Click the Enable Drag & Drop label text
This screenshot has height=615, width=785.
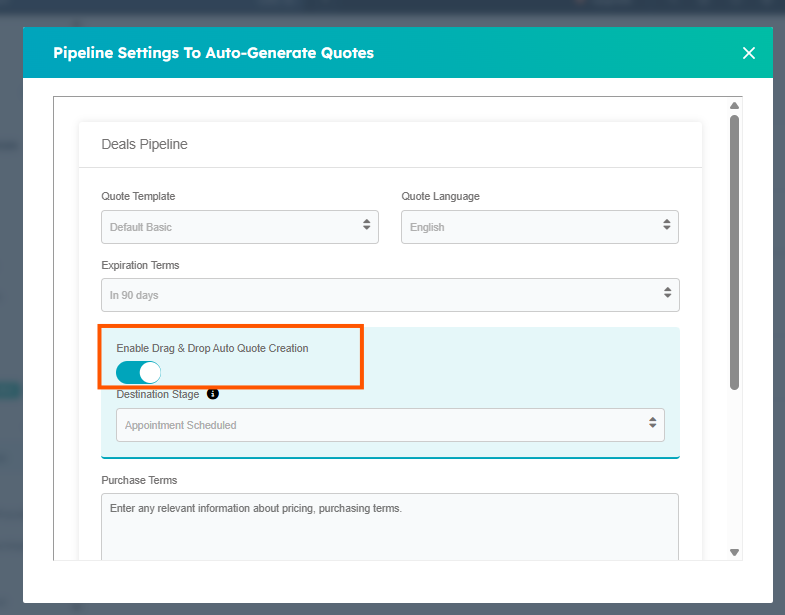tap(212, 348)
